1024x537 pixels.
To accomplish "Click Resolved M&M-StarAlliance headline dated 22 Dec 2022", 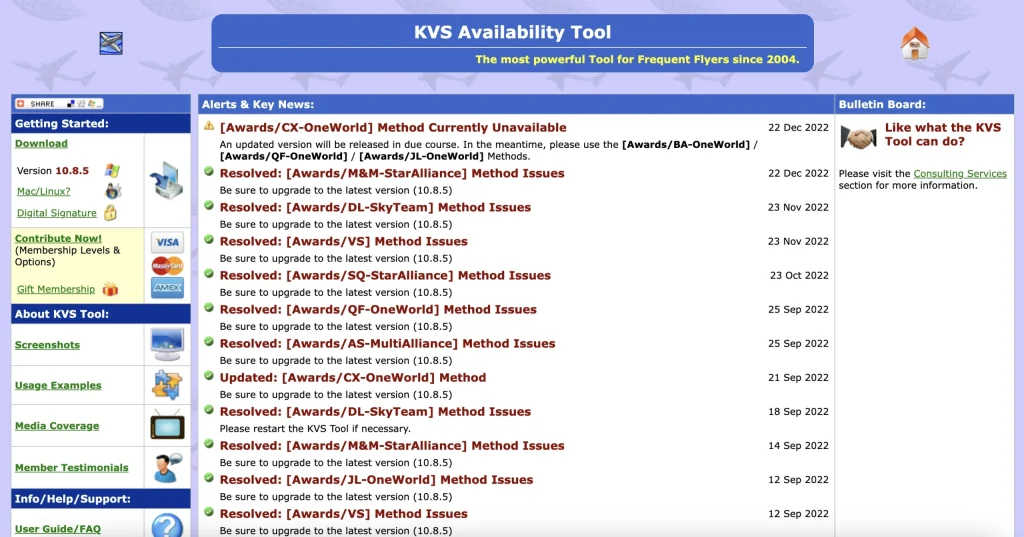I will coord(392,173).
